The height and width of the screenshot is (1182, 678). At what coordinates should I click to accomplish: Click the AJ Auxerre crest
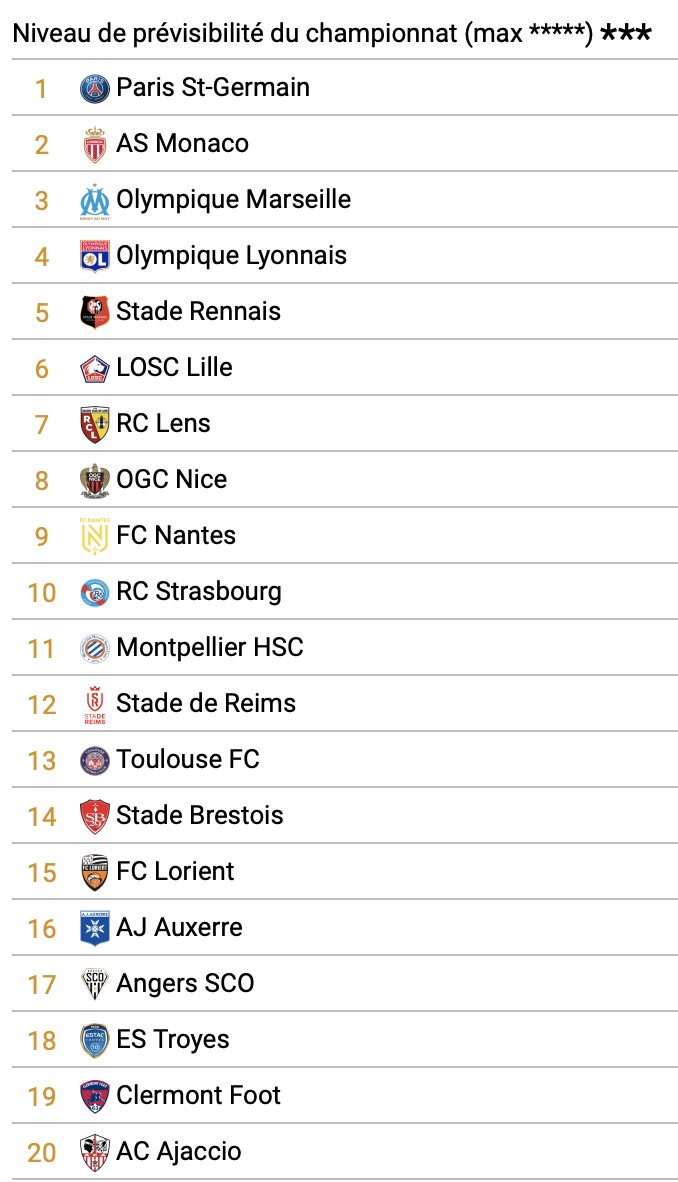pyautogui.click(x=94, y=928)
